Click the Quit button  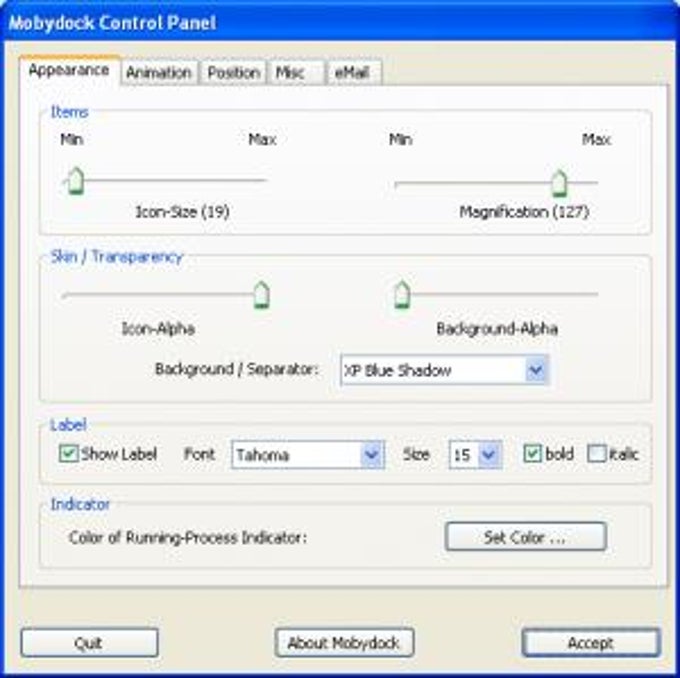point(89,642)
